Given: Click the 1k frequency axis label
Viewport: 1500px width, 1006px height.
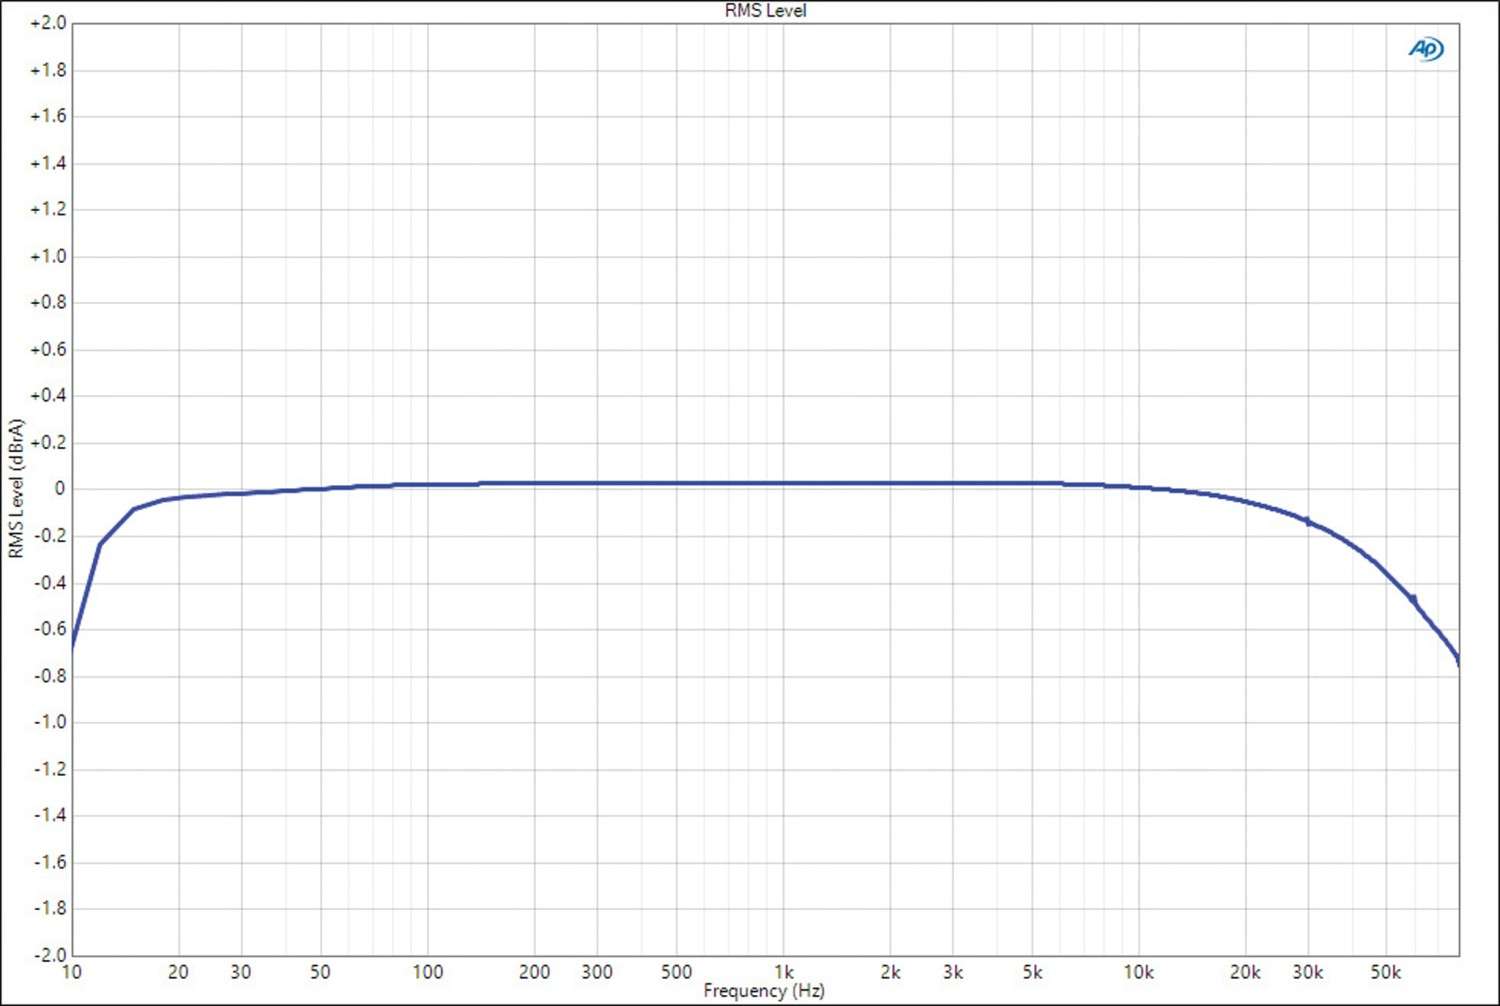Looking at the screenshot, I should (x=784, y=972).
